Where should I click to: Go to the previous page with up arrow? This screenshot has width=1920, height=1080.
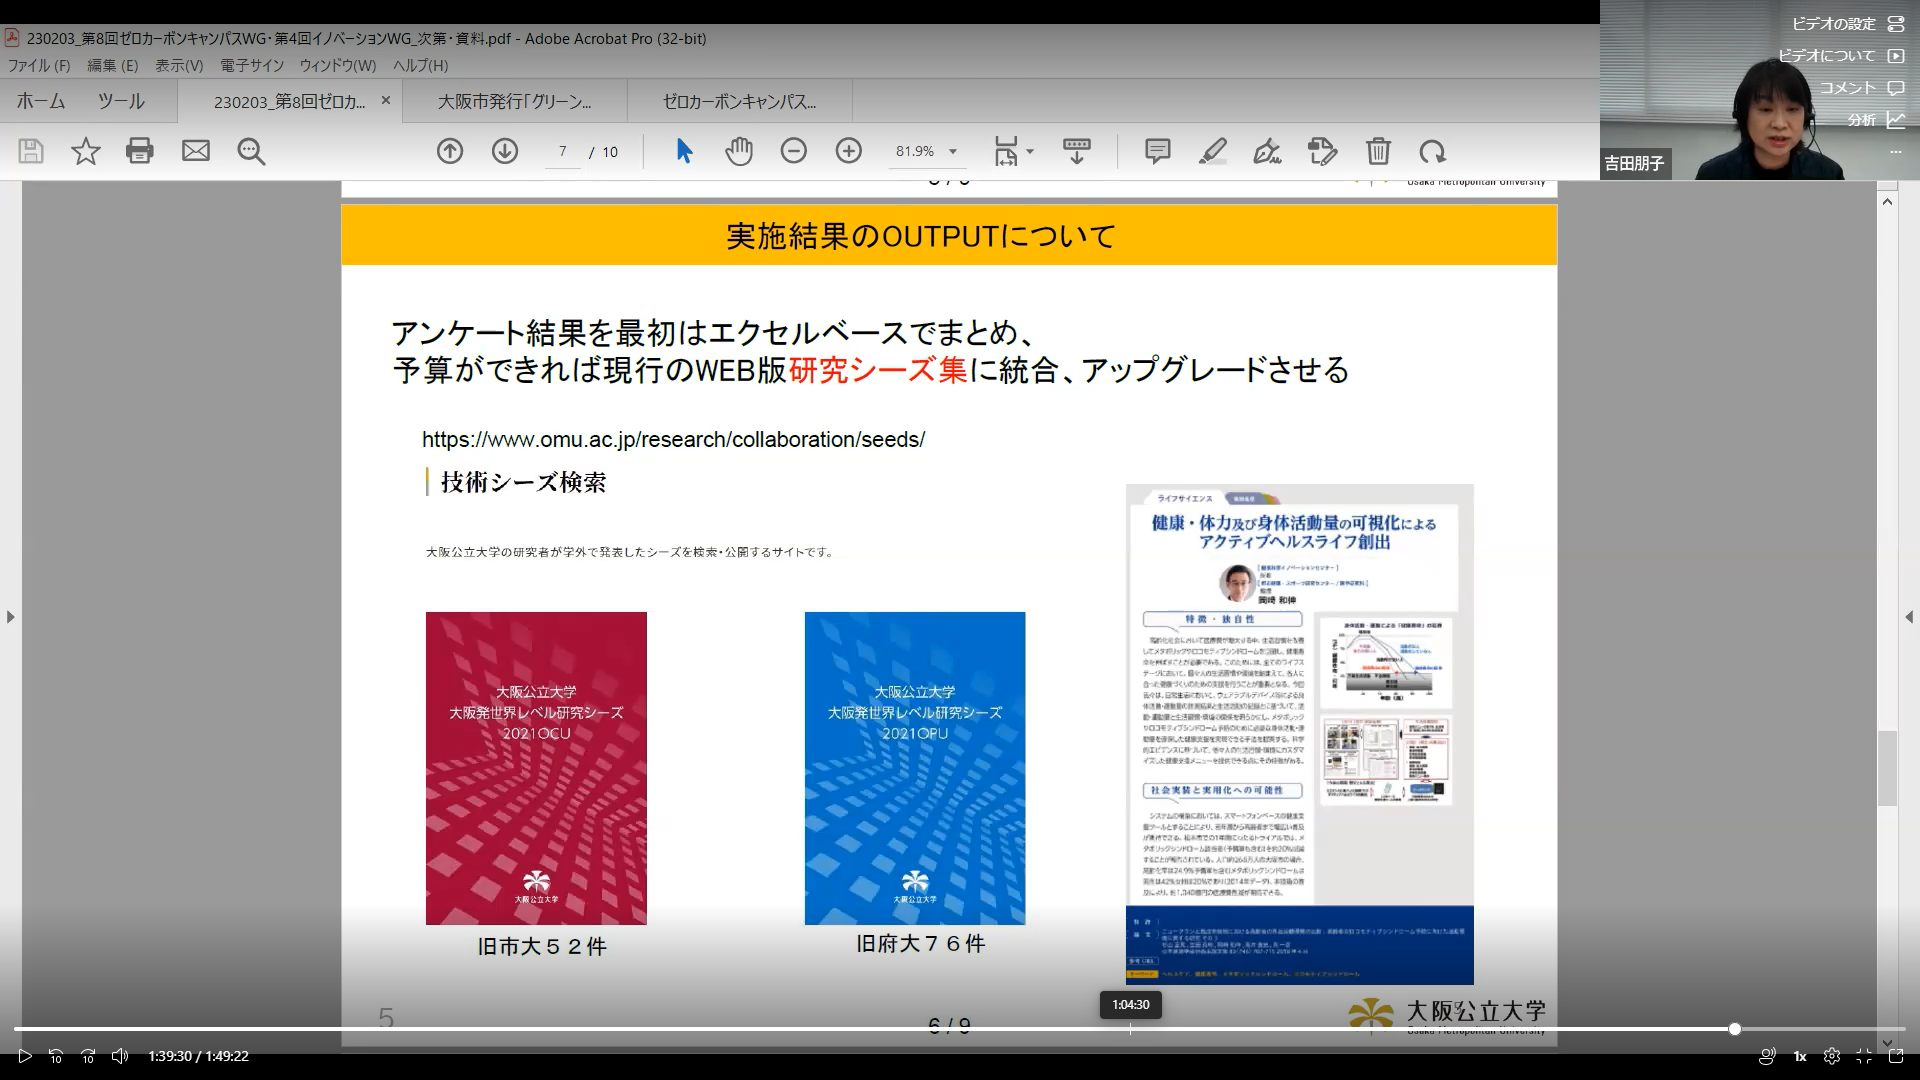point(450,151)
